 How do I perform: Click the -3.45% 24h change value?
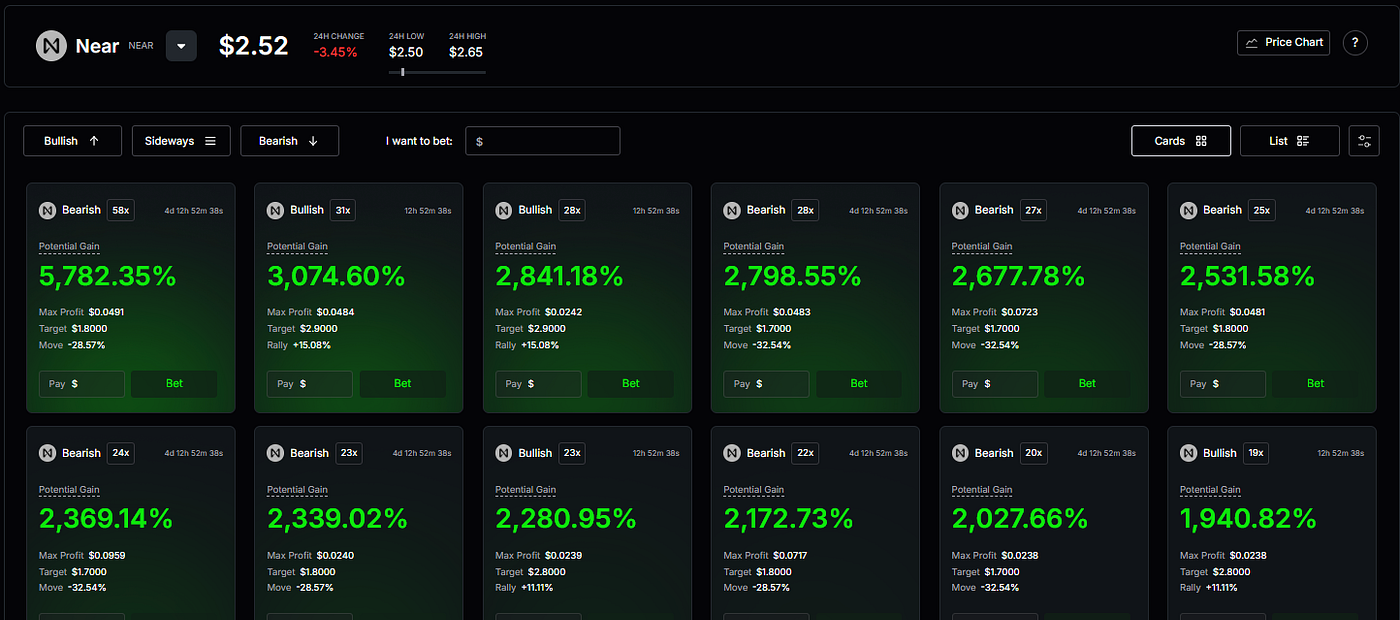point(336,52)
